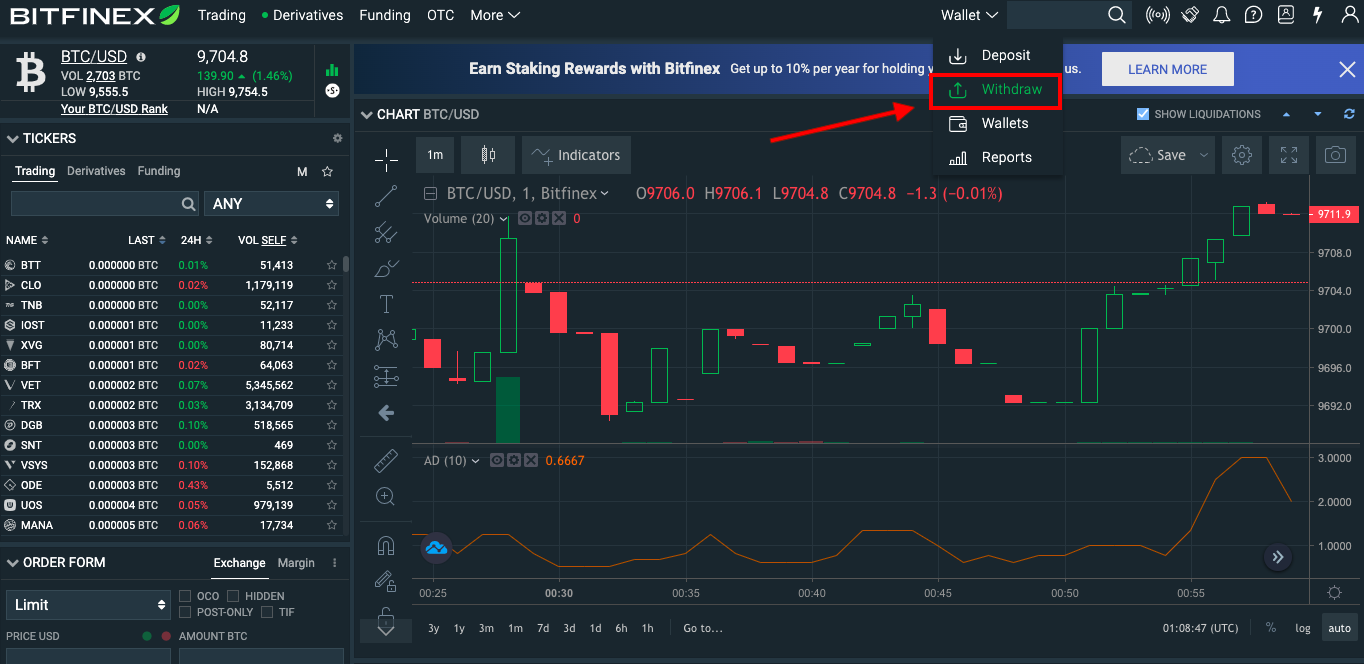This screenshot has width=1364, height=664.
Task: Favorite the VET ticker star
Action: tap(332, 385)
